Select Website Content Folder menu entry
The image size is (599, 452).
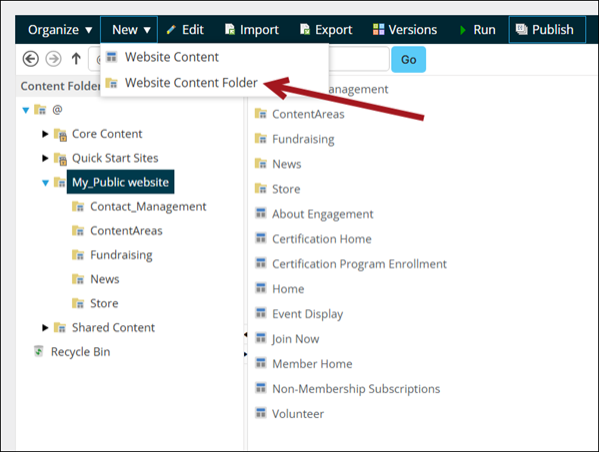click(181, 83)
